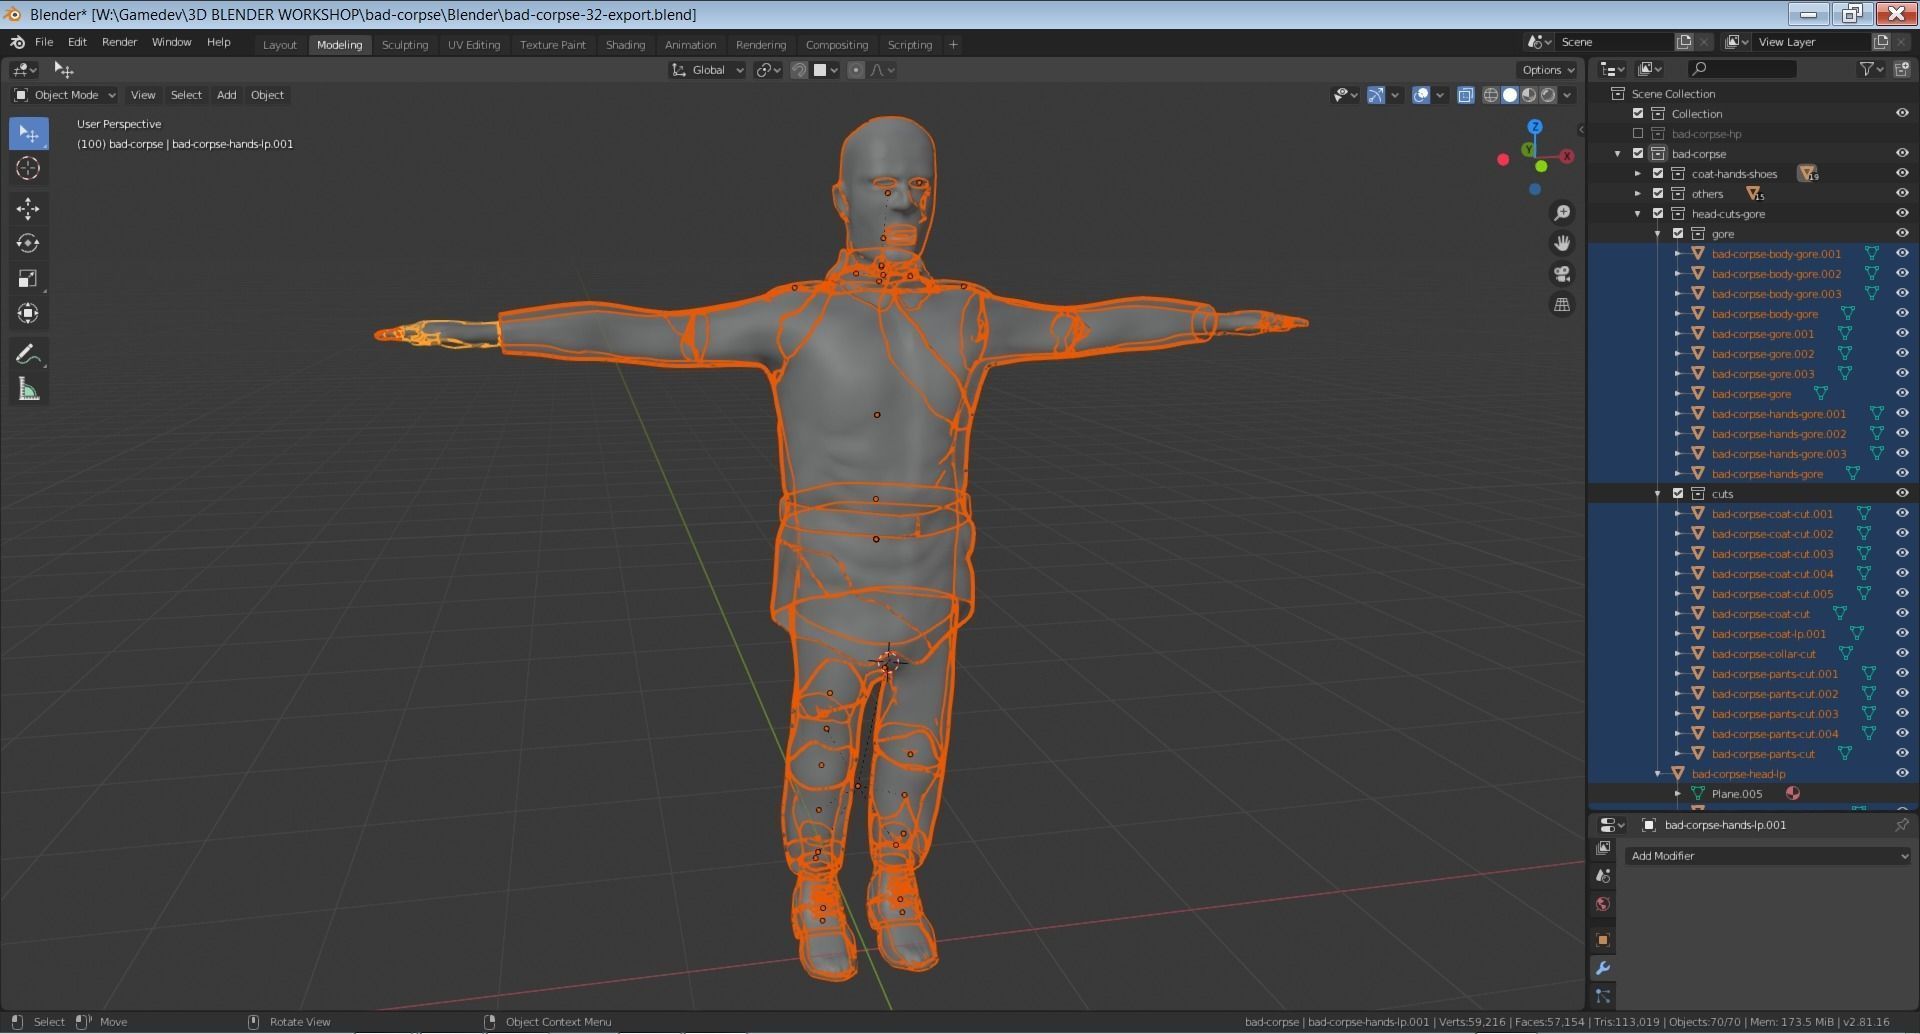This screenshot has height=1034, width=1920.
Task: Activate the 3D Cursor tool
Action: pos(28,168)
